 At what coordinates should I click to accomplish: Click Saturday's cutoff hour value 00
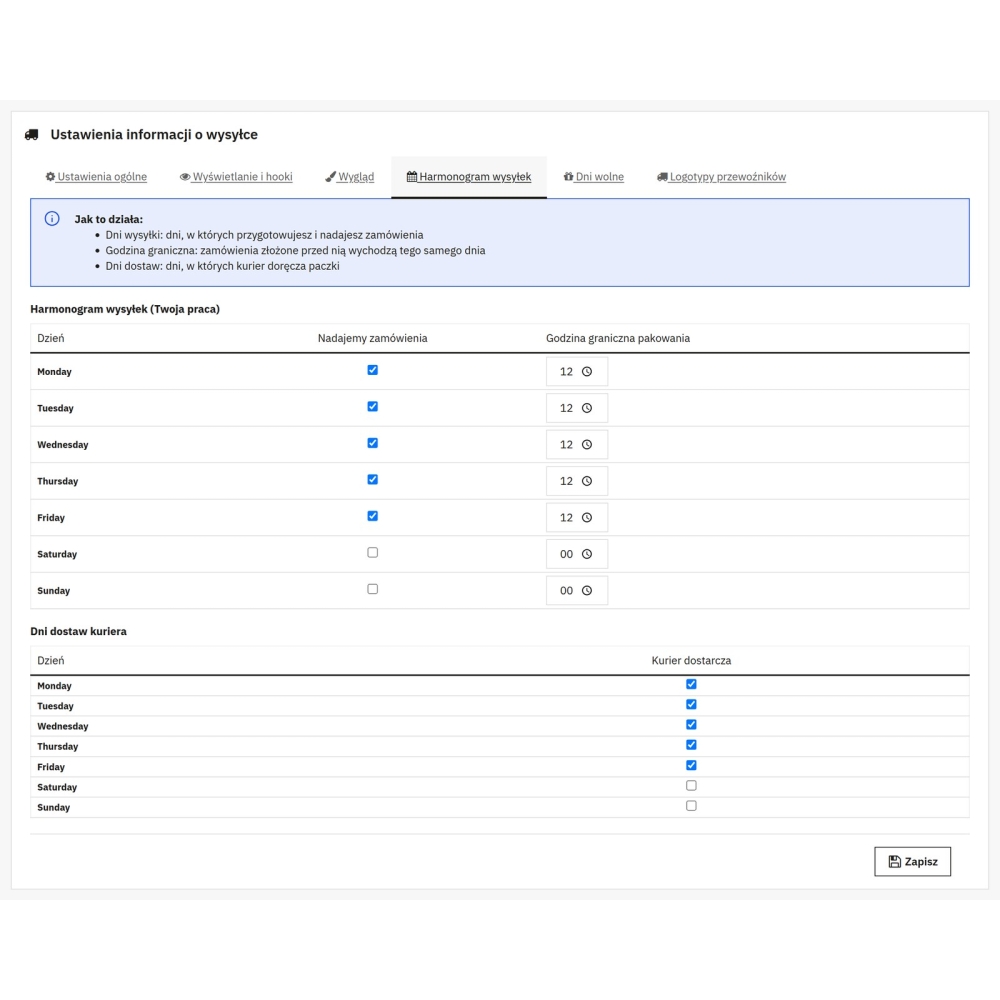coord(566,554)
